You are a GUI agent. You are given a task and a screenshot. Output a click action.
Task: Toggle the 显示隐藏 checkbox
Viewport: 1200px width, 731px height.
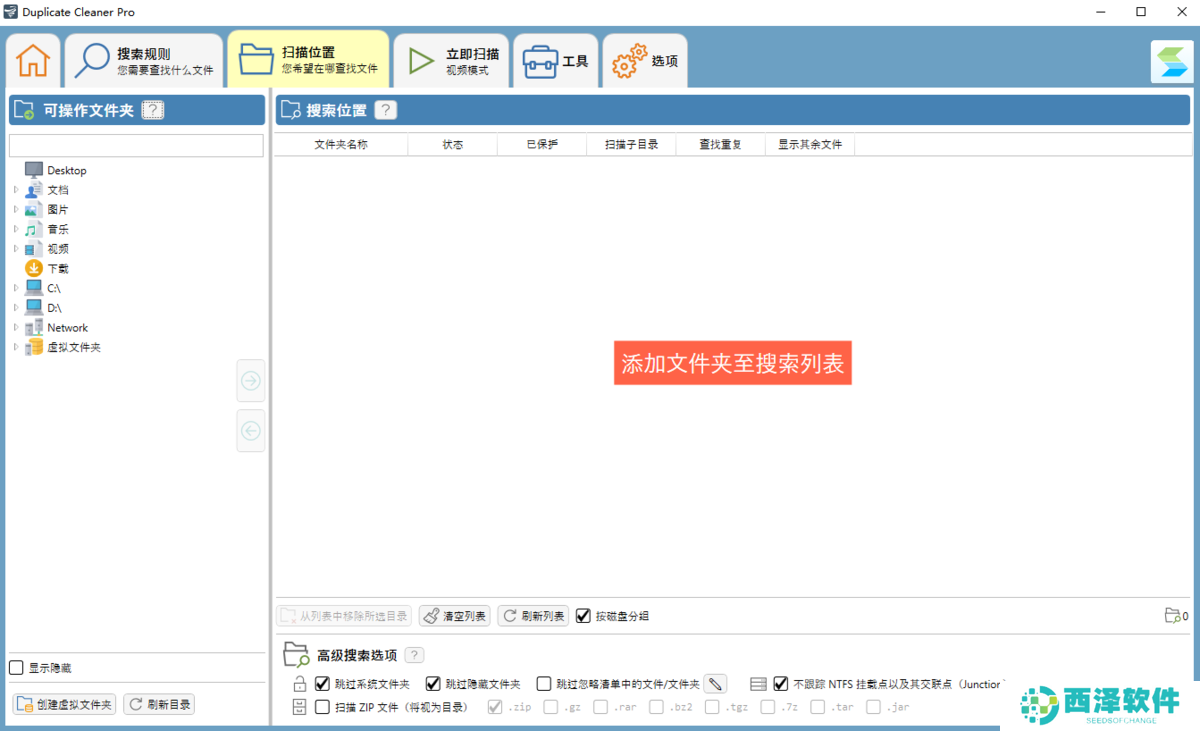(16, 668)
